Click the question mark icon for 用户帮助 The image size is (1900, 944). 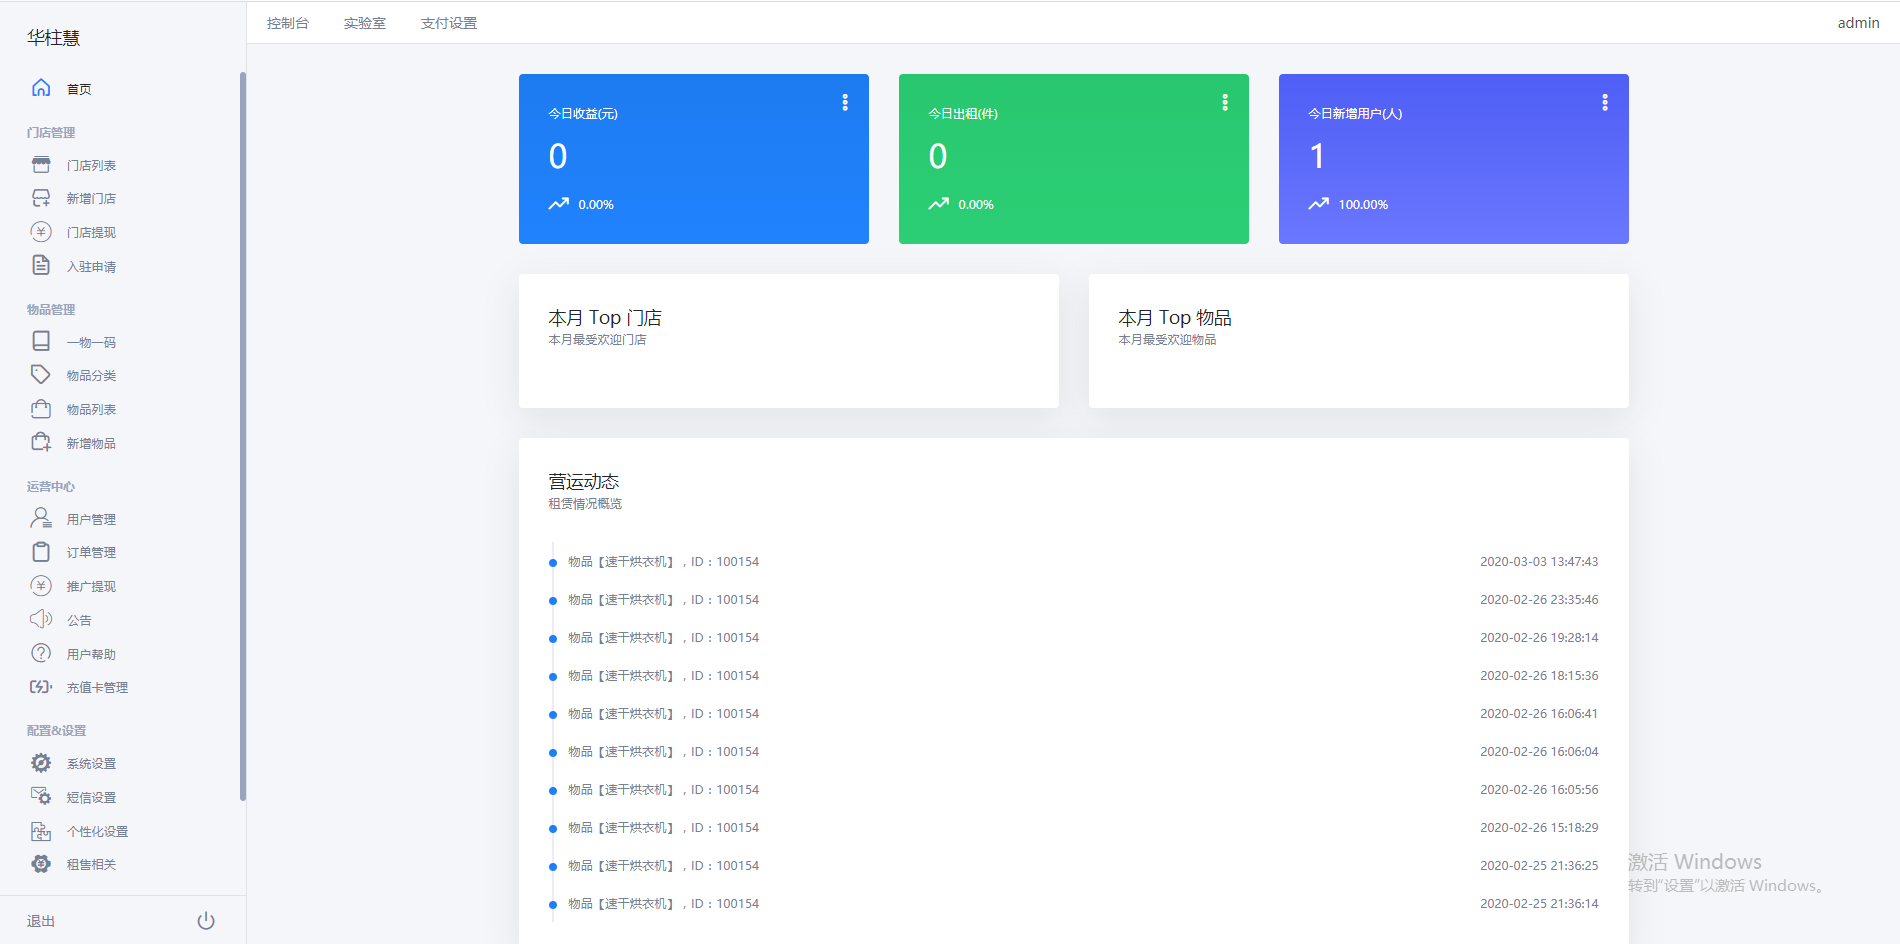pyautogui.click(x=41, y=654)
